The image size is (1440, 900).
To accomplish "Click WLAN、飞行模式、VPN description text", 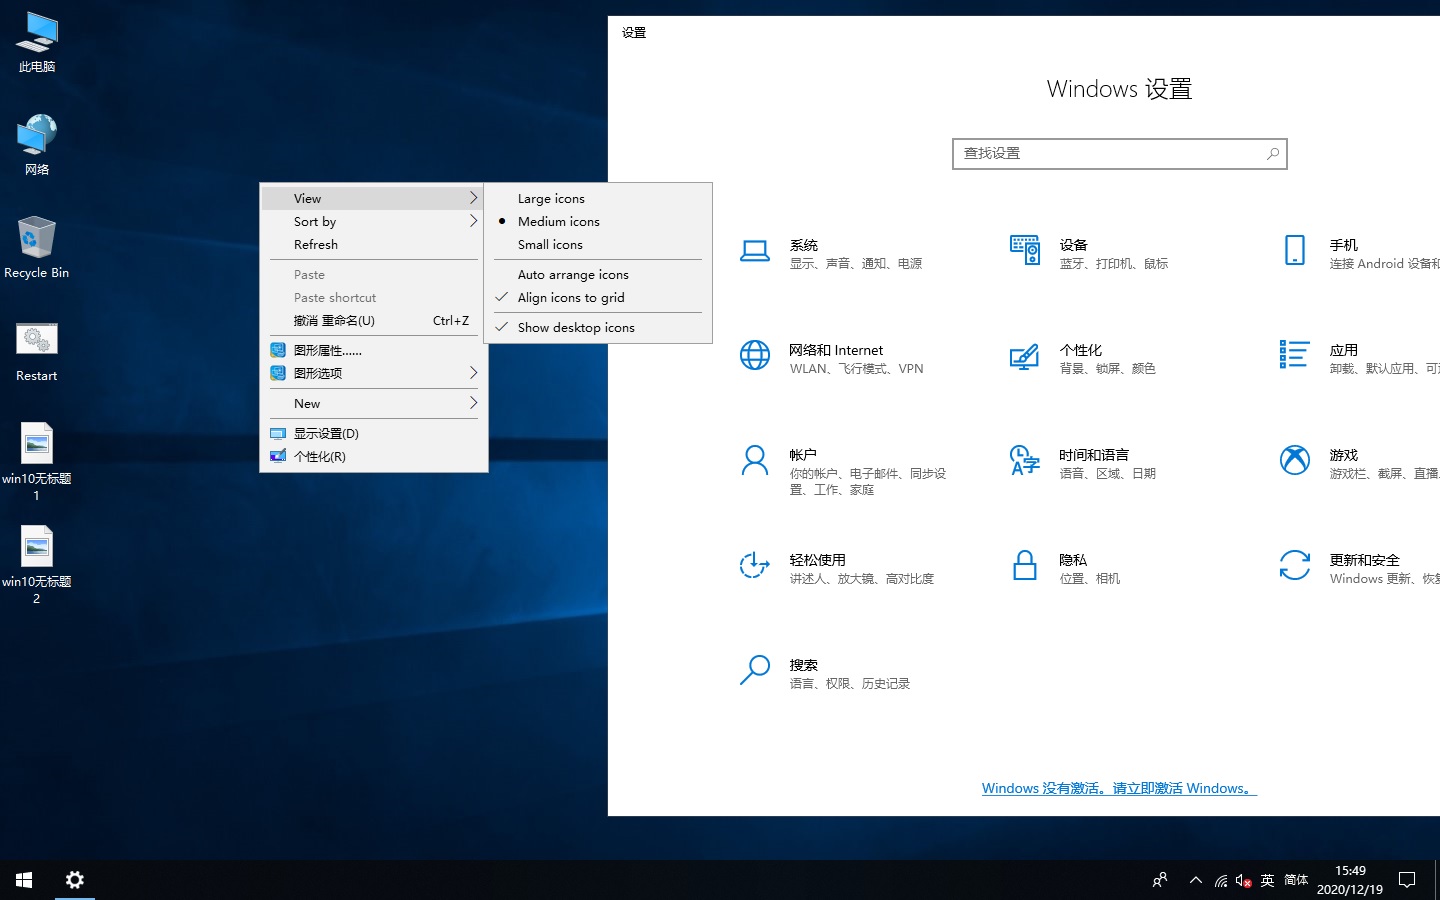I will [856, 369].
